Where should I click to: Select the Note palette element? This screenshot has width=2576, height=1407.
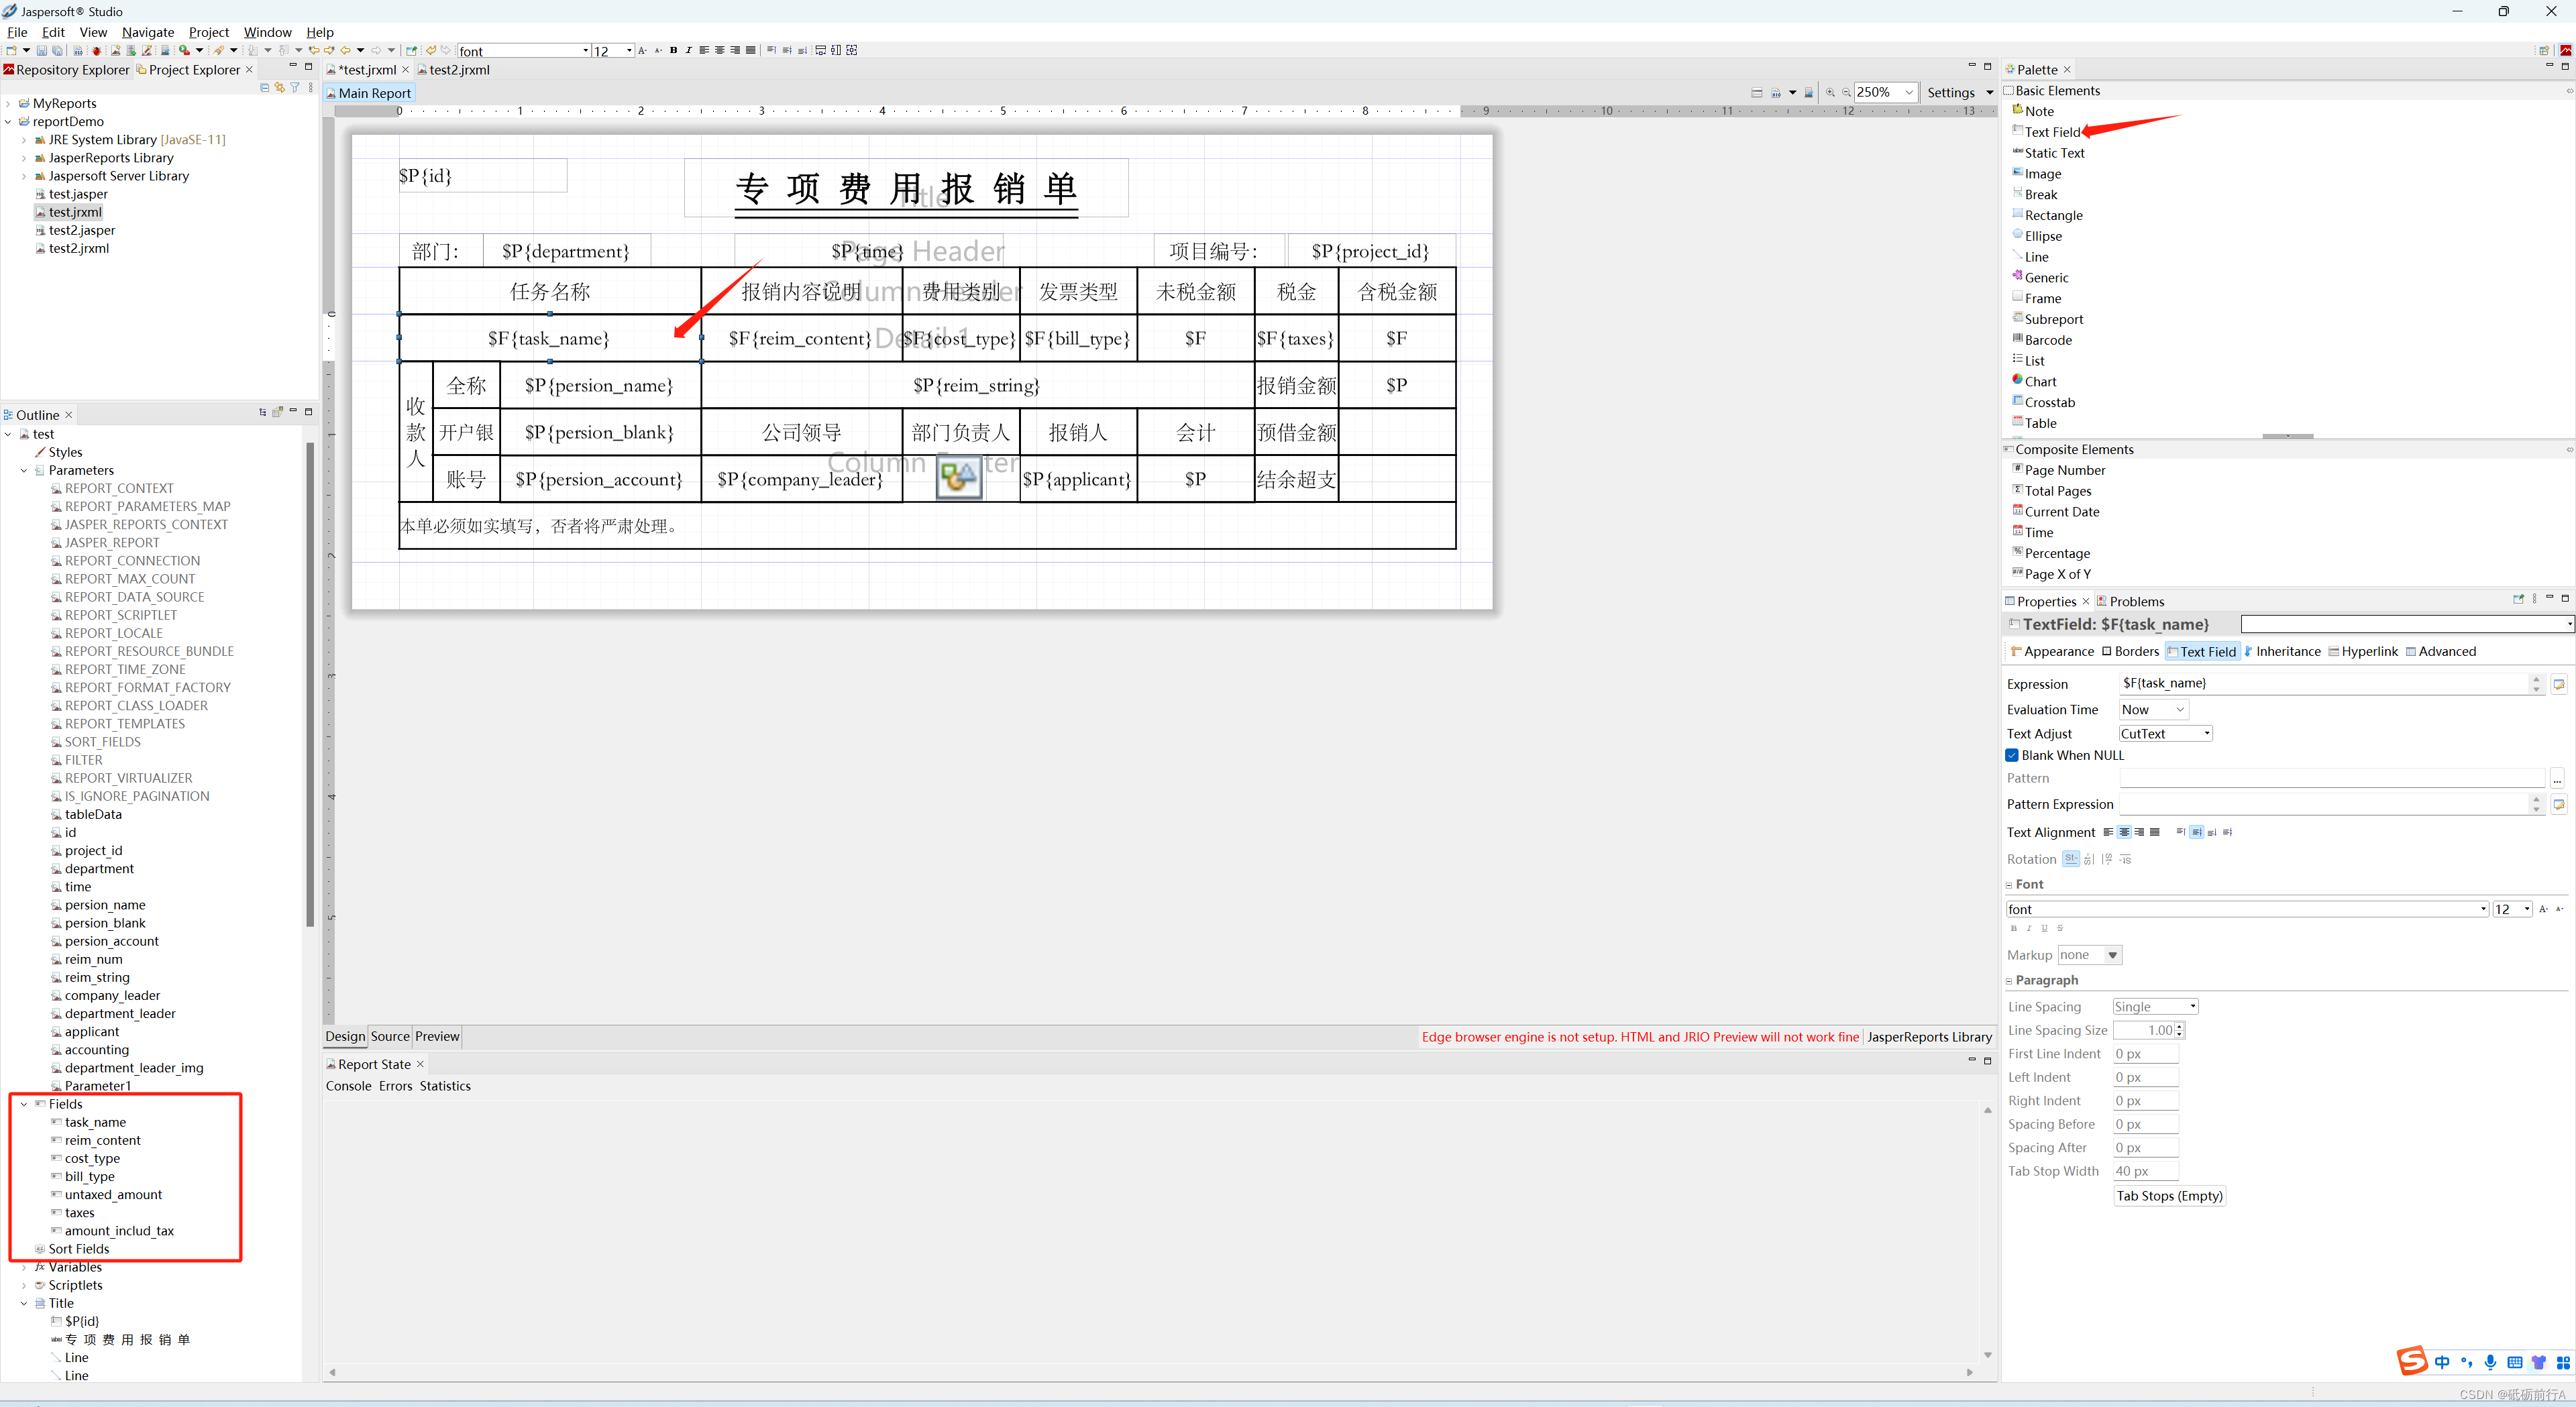click(x=2033, y=111)
